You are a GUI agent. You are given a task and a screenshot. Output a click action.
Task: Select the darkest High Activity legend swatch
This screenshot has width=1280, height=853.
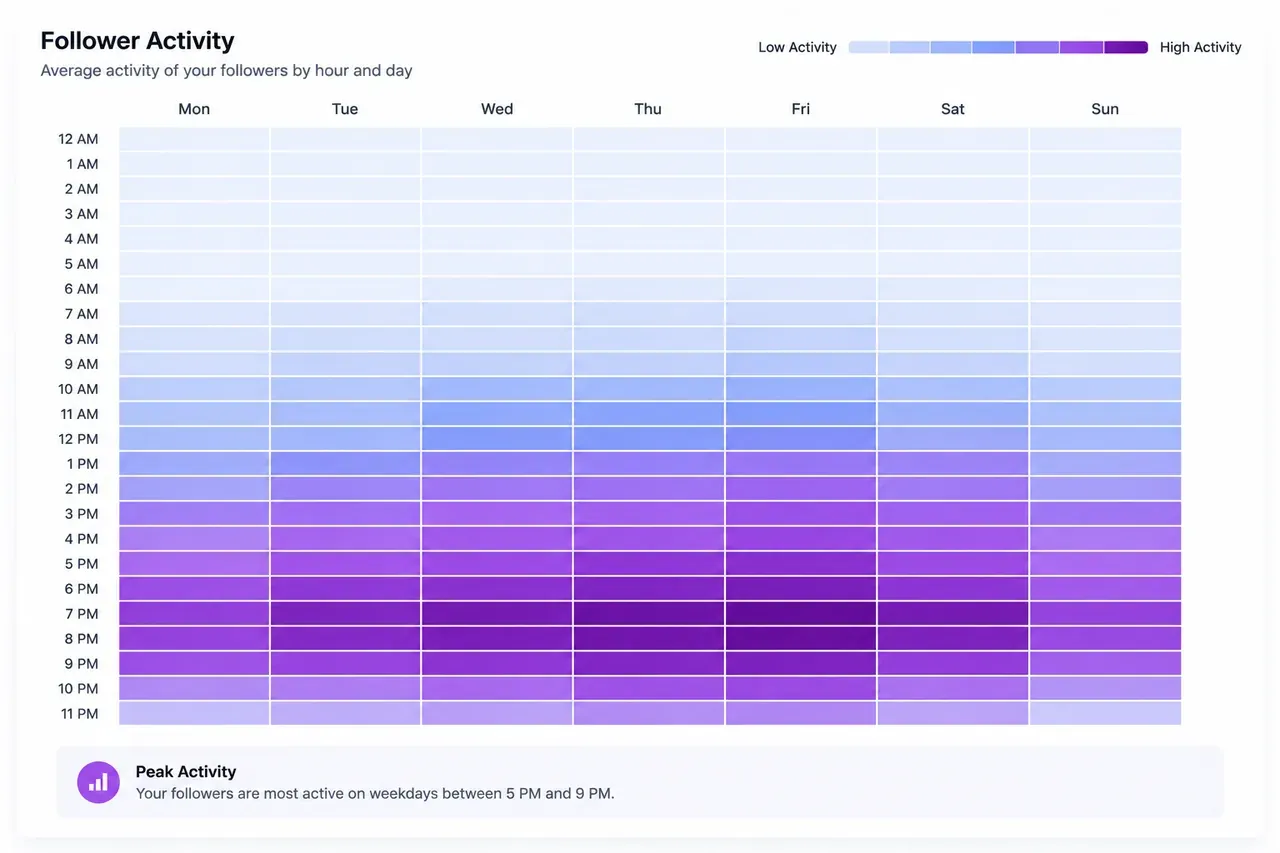(x=1126, y=47)
